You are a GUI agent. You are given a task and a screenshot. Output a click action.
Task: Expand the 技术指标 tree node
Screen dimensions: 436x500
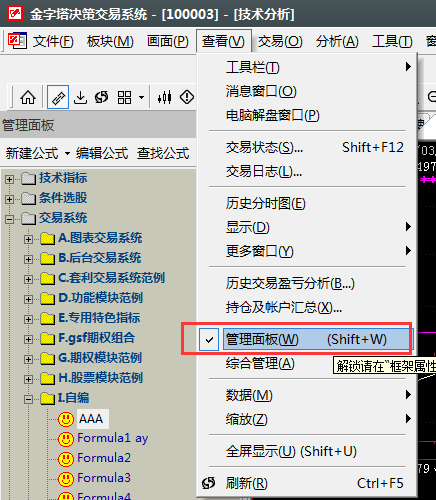(x=9, y=179)
